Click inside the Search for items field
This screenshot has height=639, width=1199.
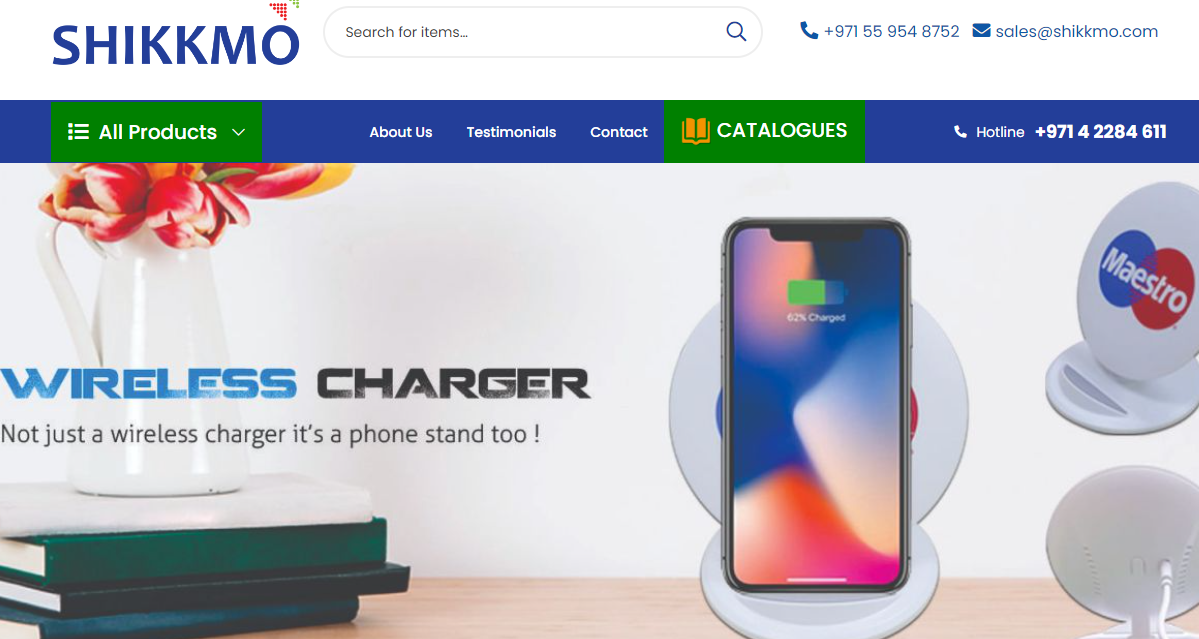click(528, 32)
